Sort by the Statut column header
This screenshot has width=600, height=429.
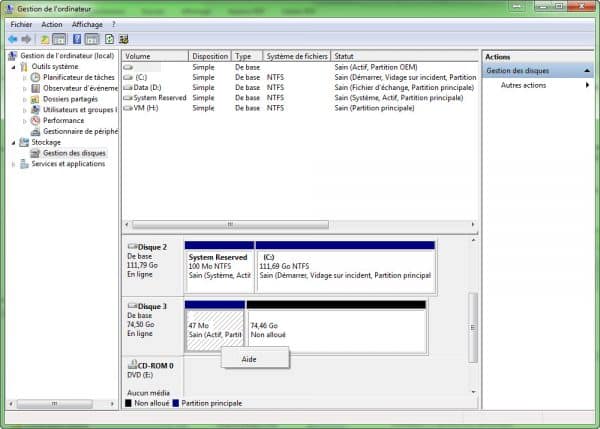400,56
